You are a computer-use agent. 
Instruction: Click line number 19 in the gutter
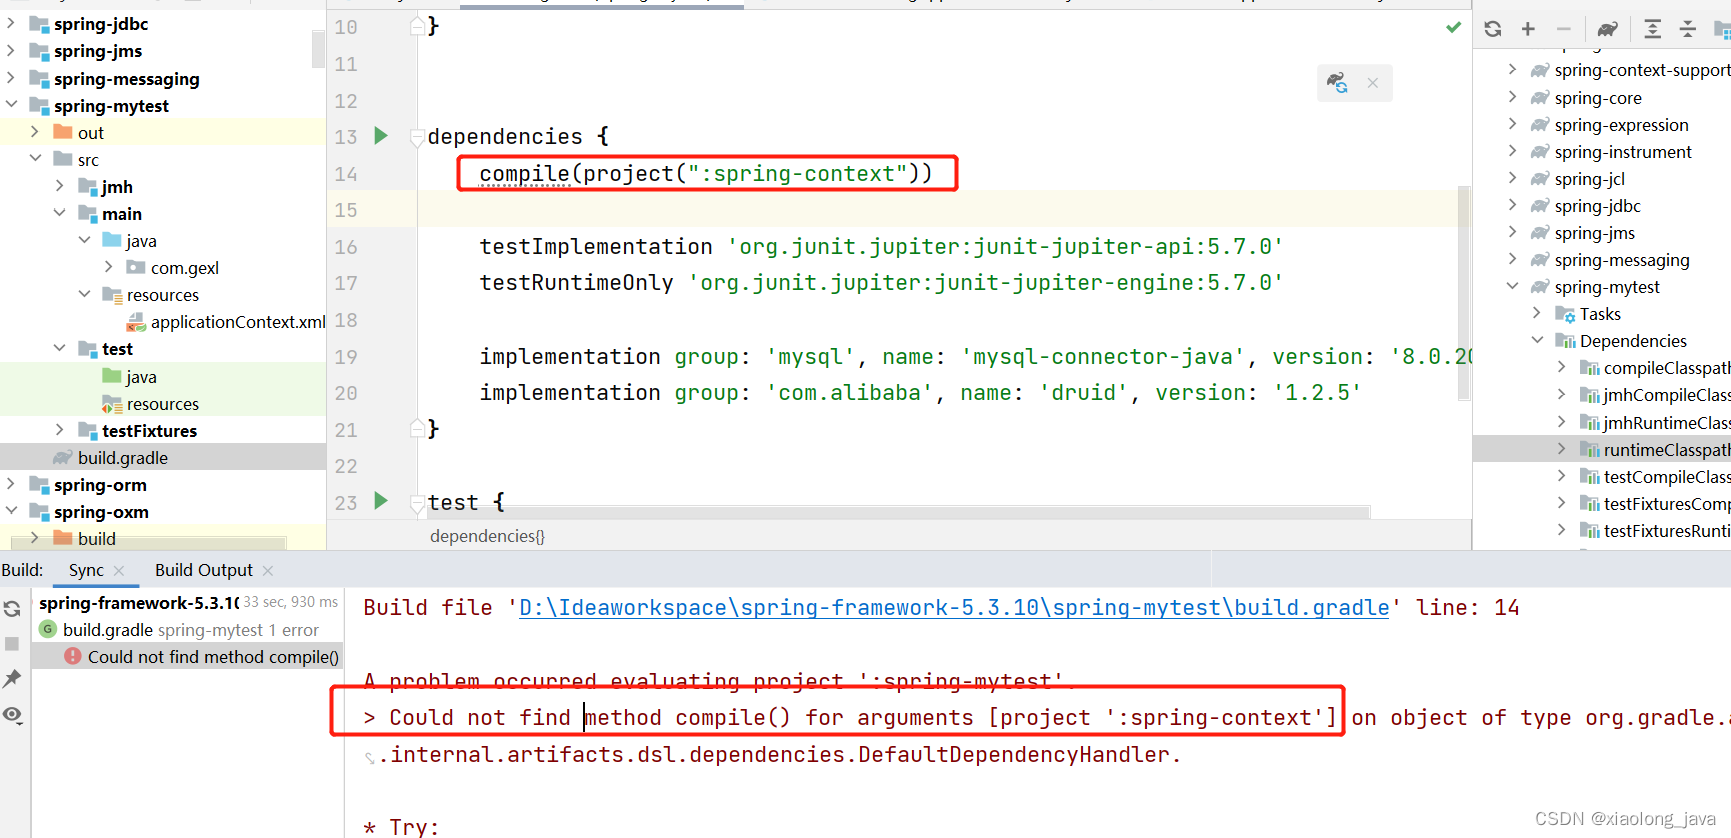coord(346,357)
